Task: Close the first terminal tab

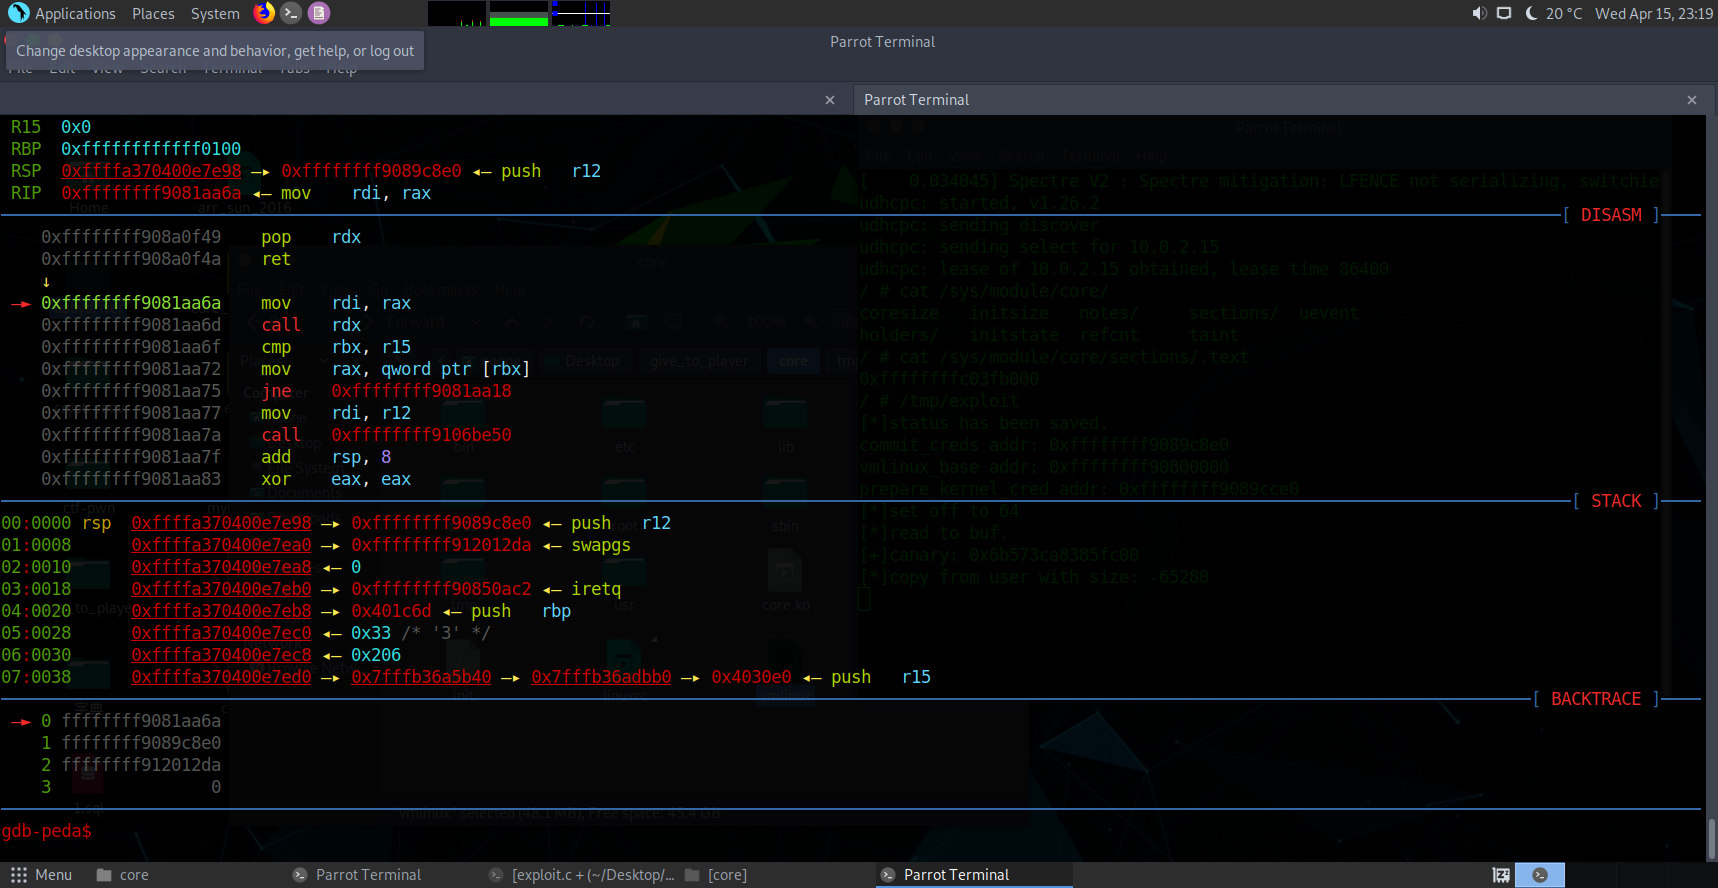Action: [x=830, y=100]
